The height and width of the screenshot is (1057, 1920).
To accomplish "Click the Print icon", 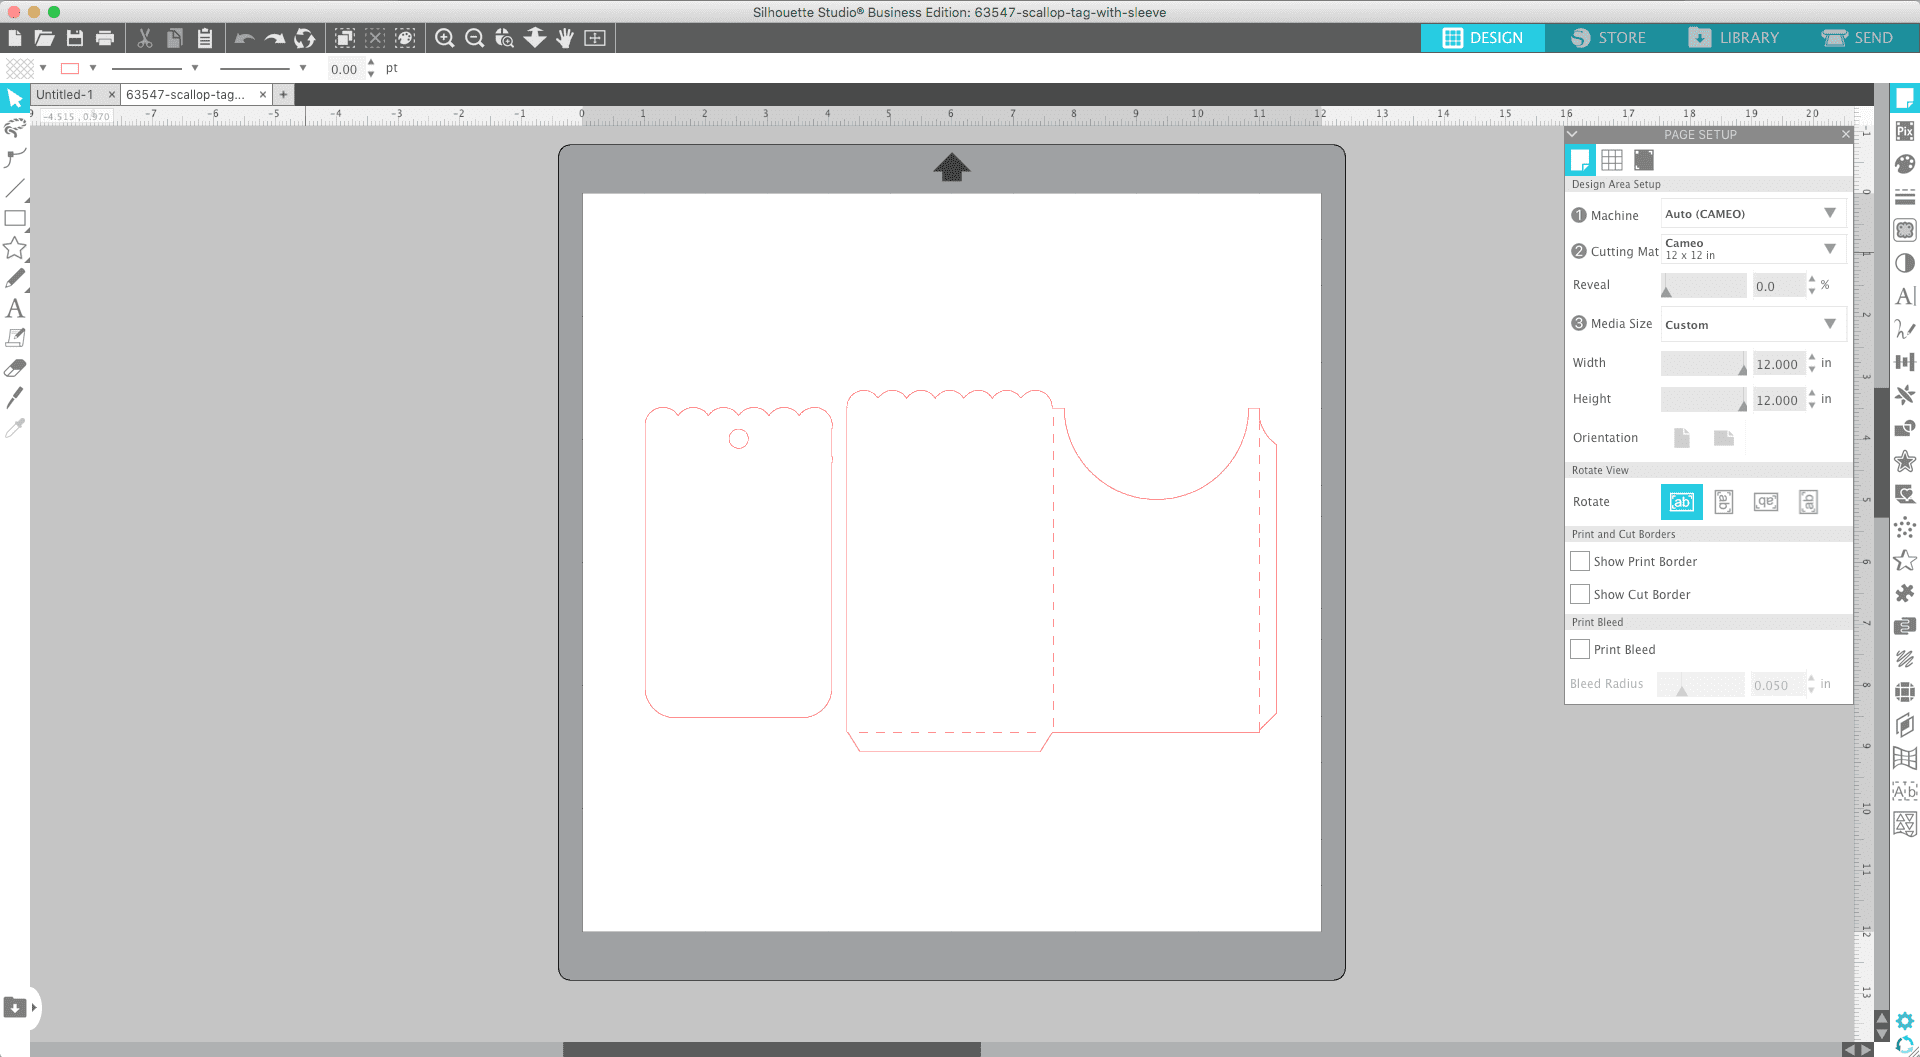I will click(105, 38).
